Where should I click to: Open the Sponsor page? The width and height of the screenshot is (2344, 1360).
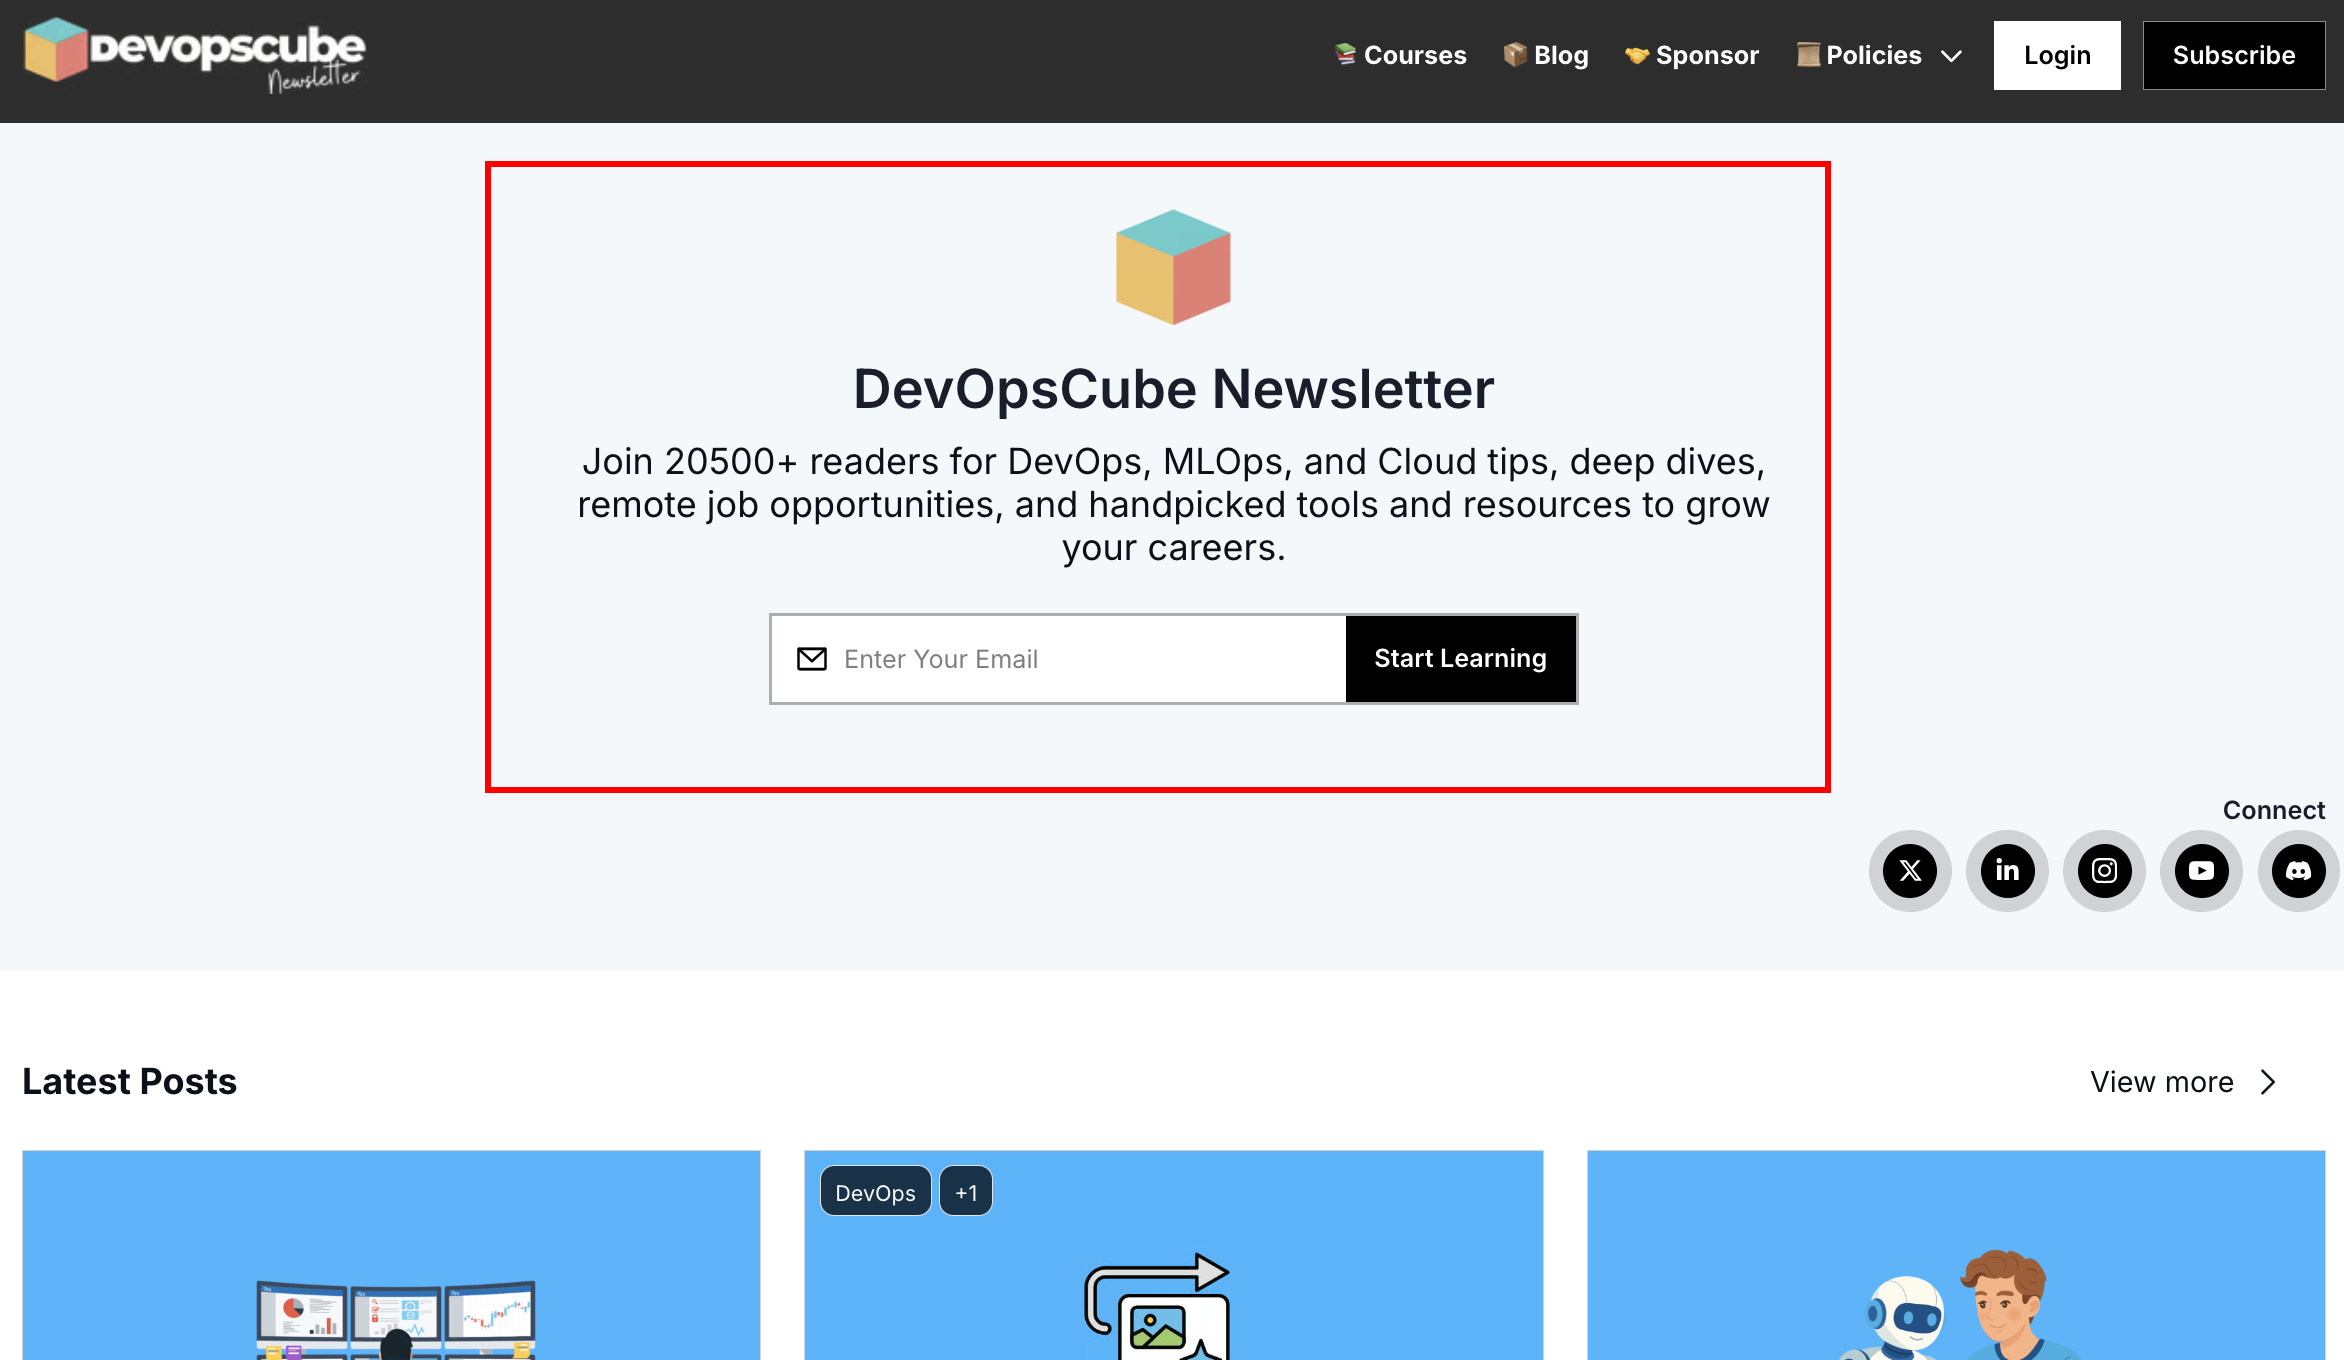point(1691,55)
